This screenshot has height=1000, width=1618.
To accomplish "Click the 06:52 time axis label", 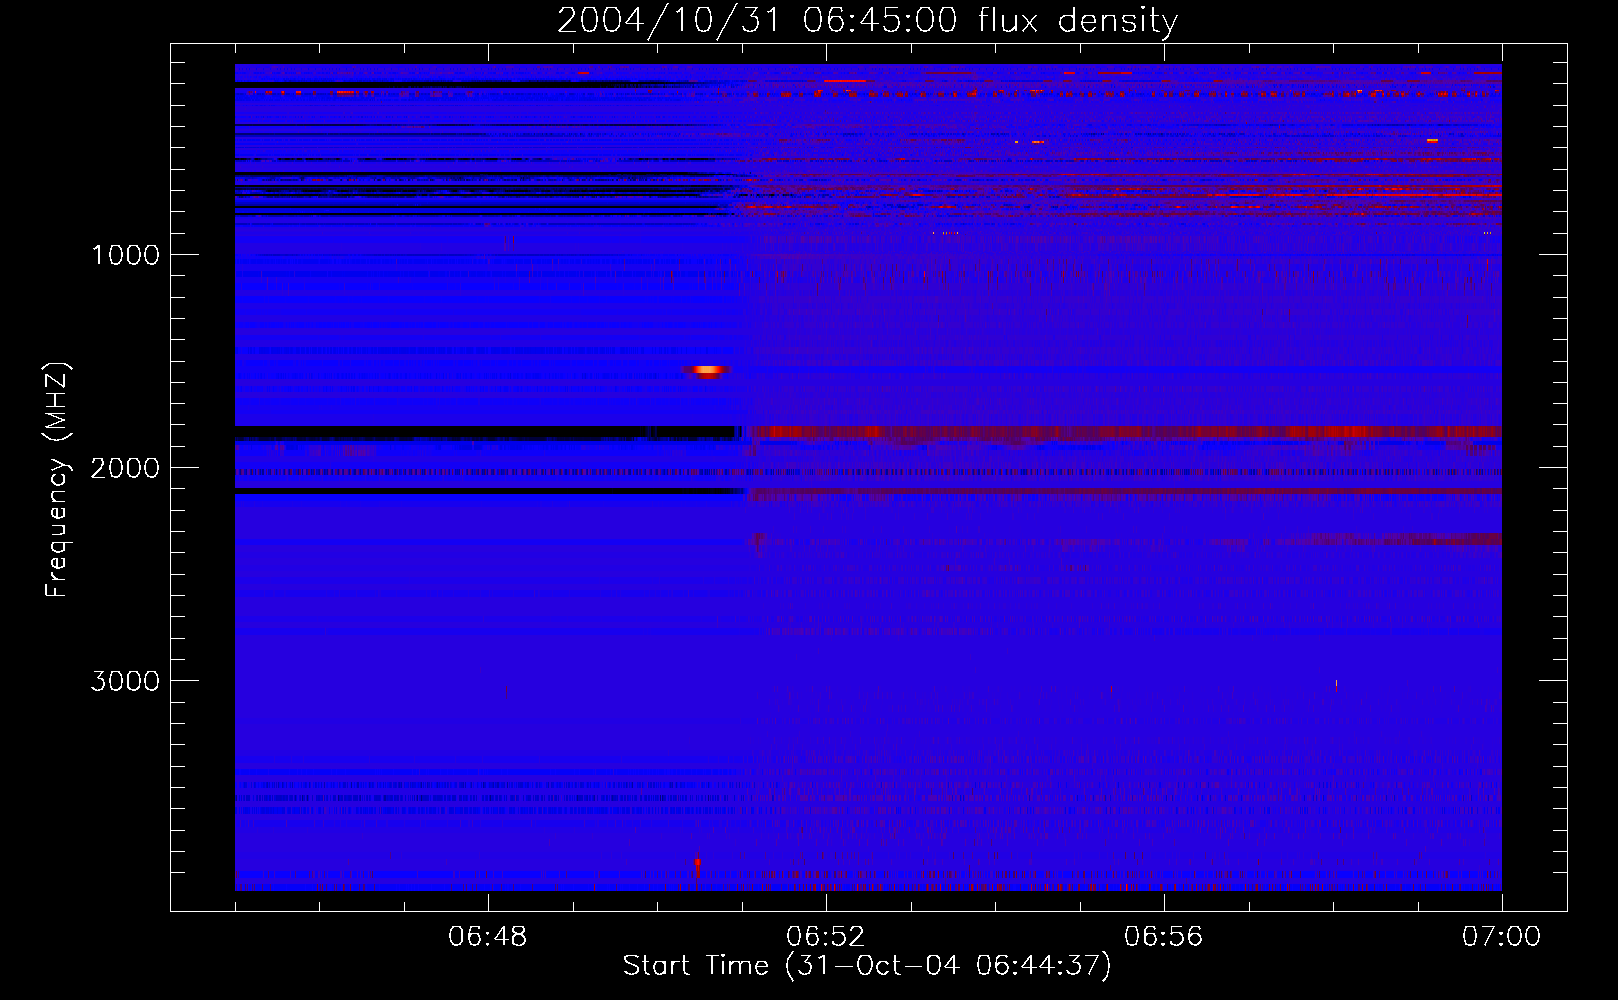I will click(825, 937).
